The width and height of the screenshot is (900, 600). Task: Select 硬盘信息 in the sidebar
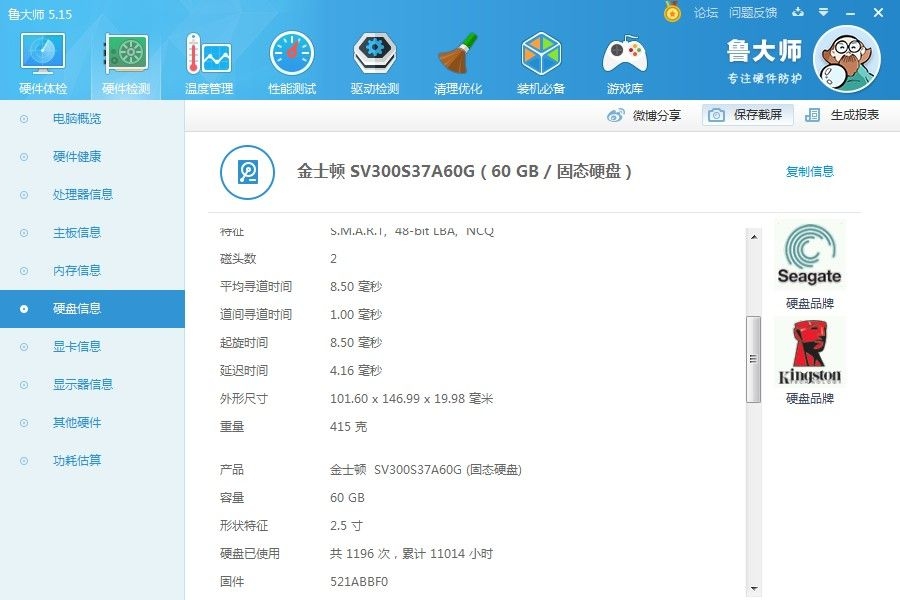92,309
